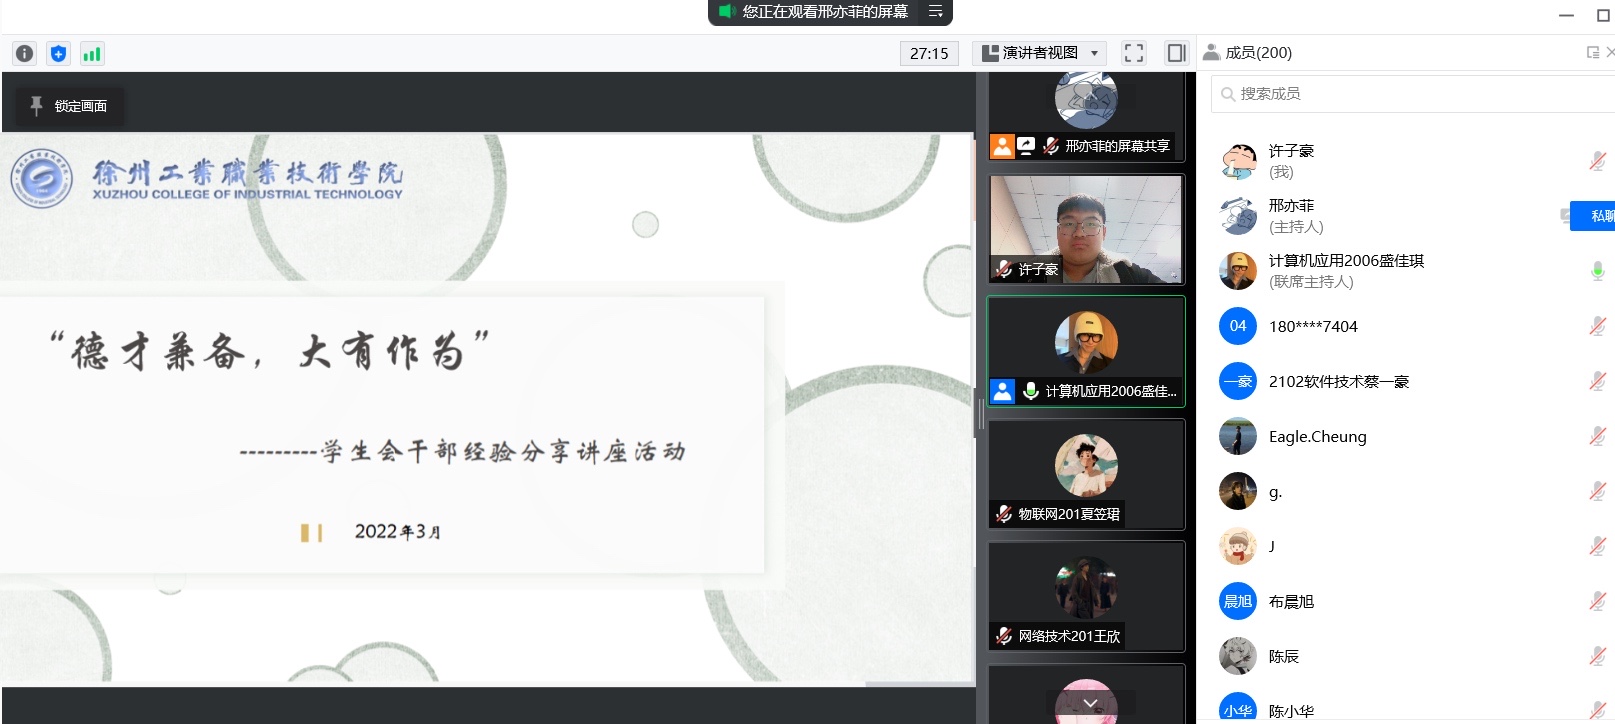Select 许子豪's camera video tile
The width and height of the screenshot is (1615, 724).
coord(1086,229)
